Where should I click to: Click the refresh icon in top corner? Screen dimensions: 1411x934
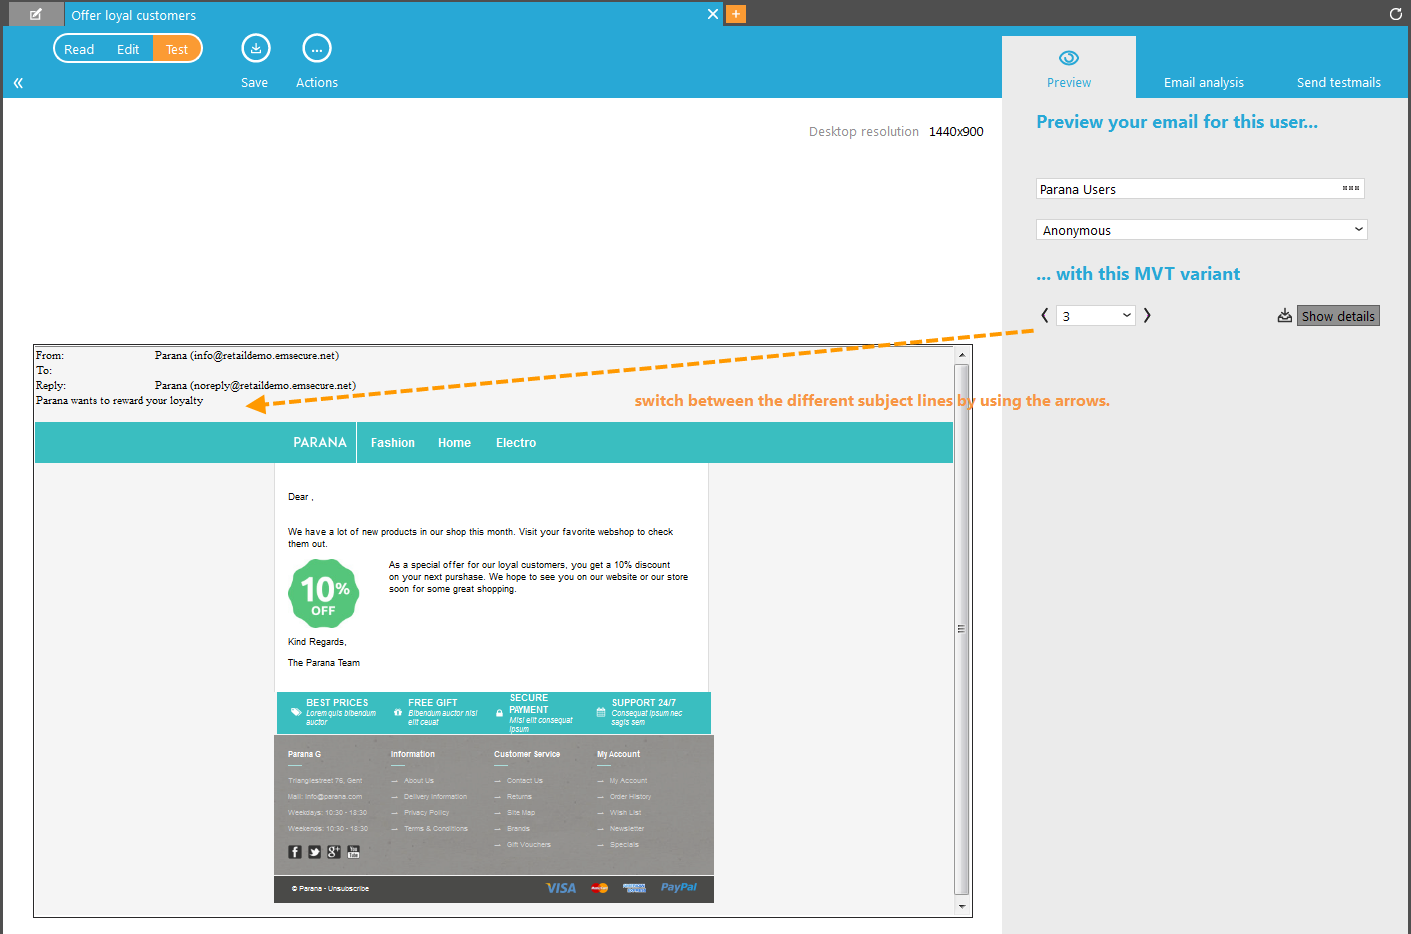click(1395, 14)
